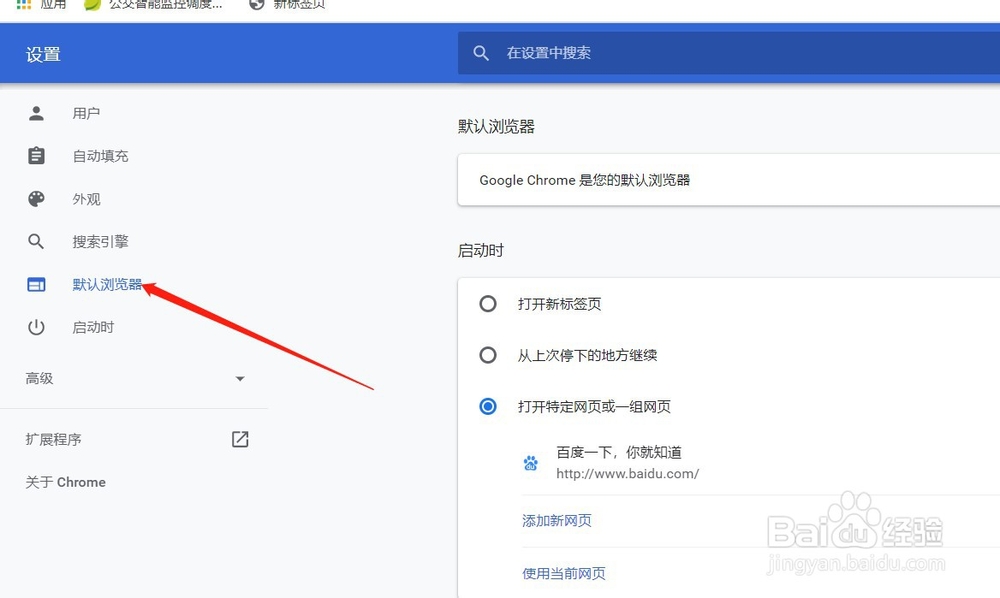Click the 应用 bookmarks bar label
This screenshot has width=1000, height=598.
pyautogui.click(x=54, y=4)
